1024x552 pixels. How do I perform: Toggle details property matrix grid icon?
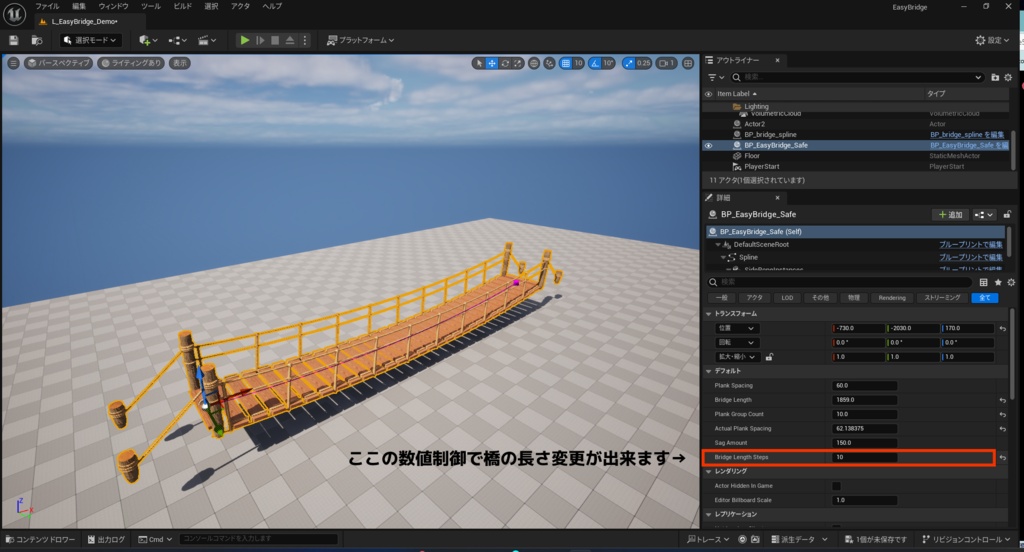[x=984, y=282]
